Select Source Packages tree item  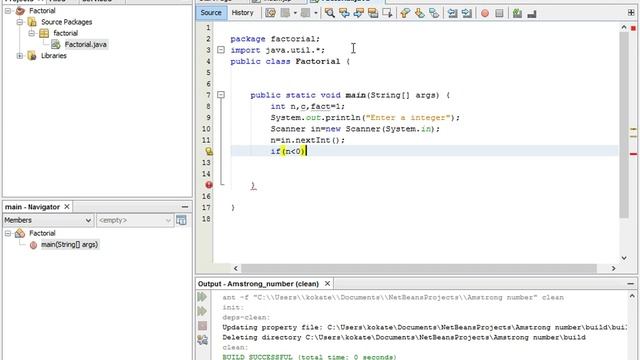66,22
